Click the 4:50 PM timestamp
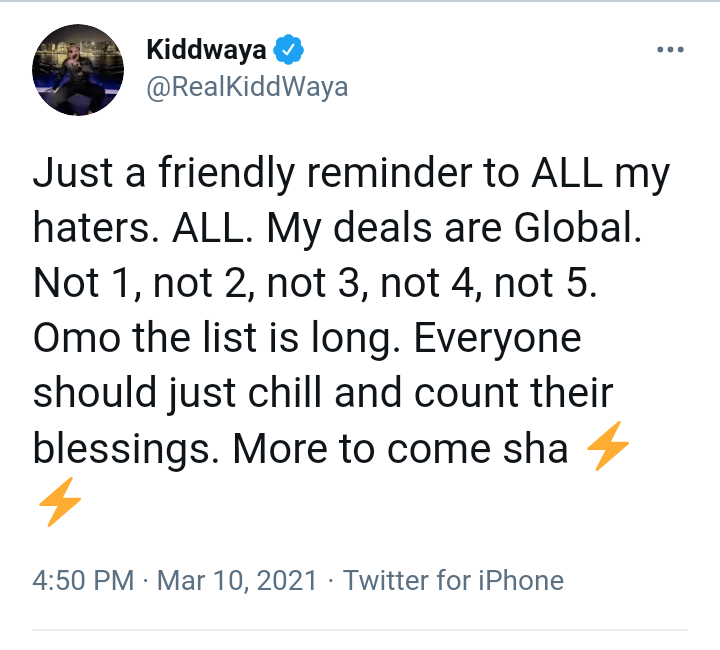 83,580
